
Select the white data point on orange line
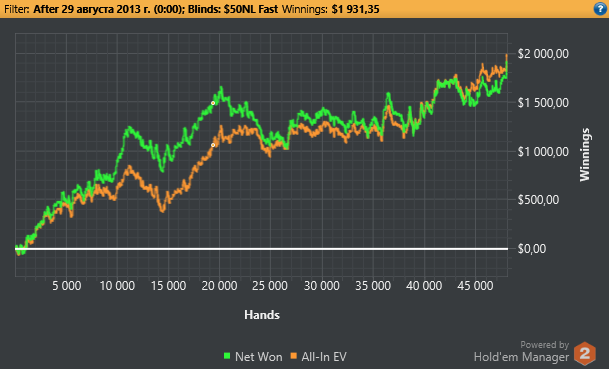[x=213, y=145]
